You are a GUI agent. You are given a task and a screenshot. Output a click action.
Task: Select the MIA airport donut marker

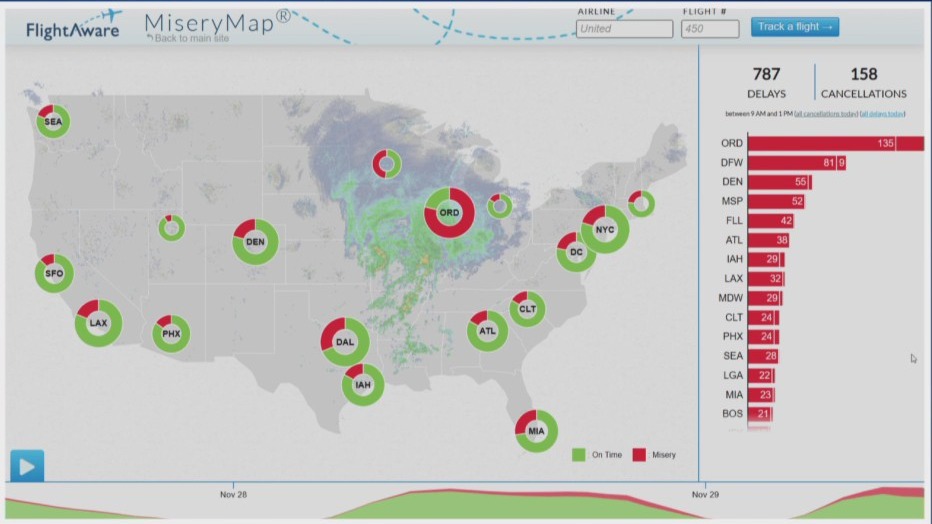tap(537, 430)
